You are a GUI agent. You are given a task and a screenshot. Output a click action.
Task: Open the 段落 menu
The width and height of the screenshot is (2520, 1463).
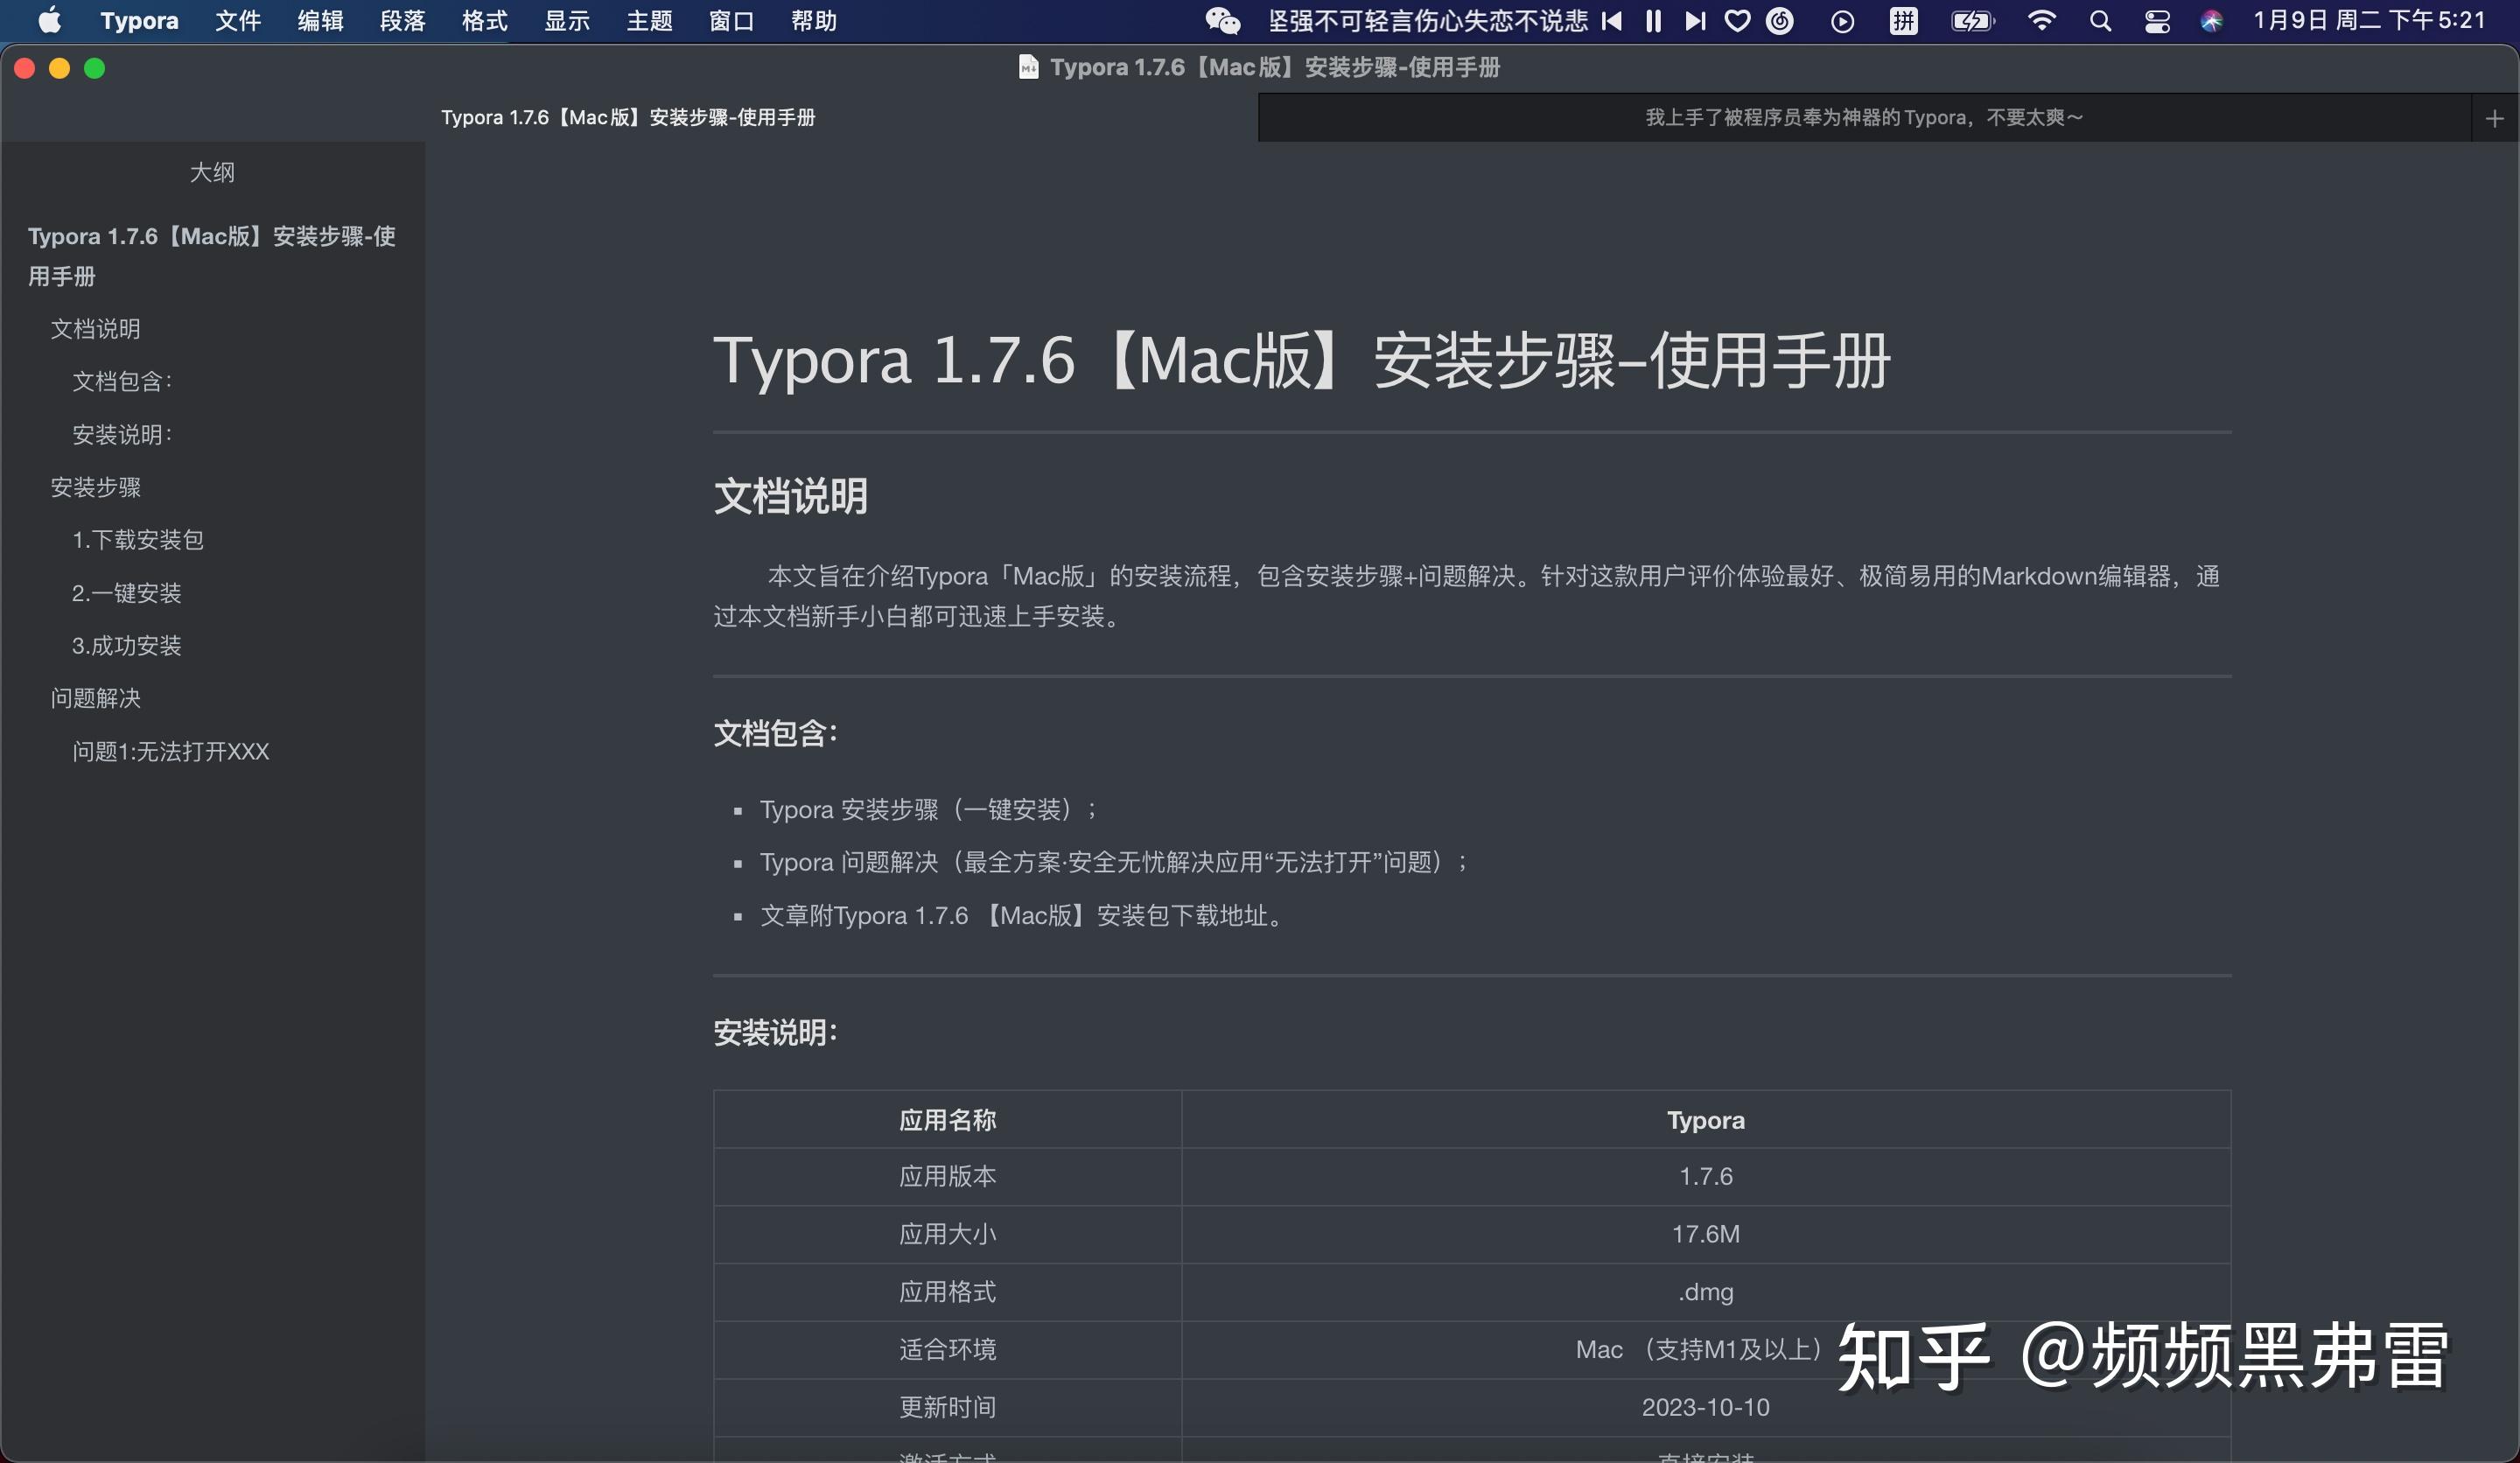coord(403,20)
